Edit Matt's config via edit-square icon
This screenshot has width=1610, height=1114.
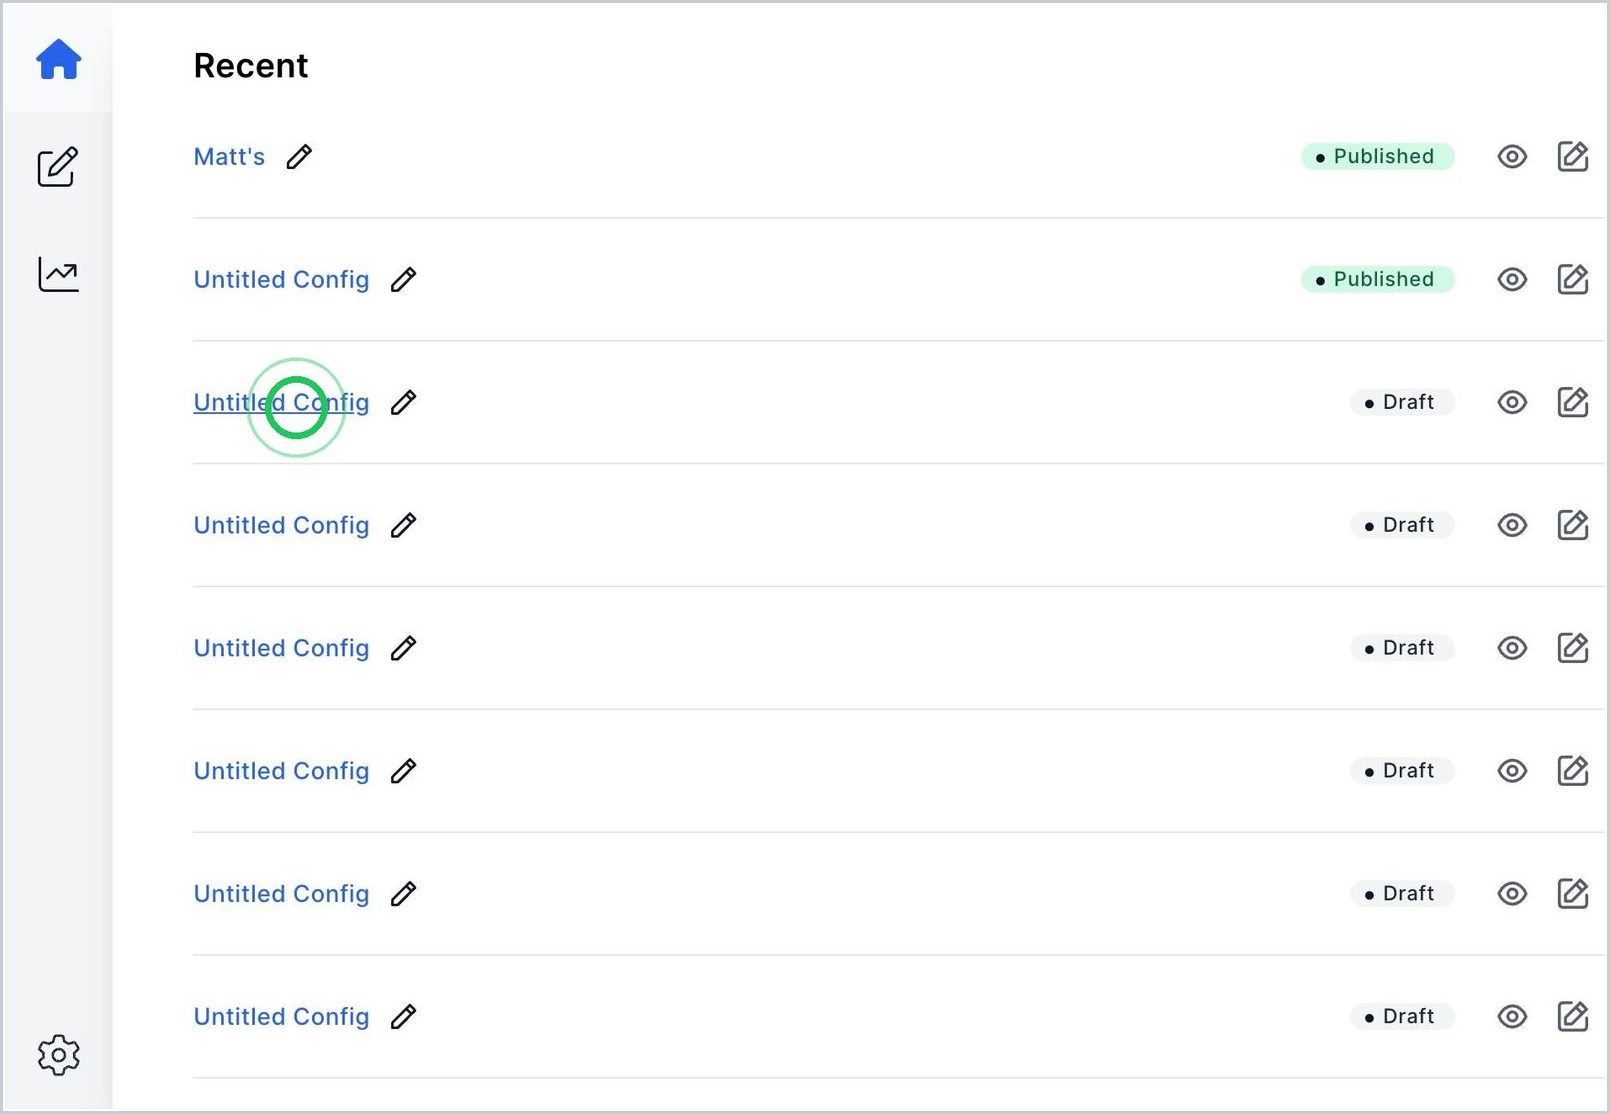click(x=1573, y=156)
